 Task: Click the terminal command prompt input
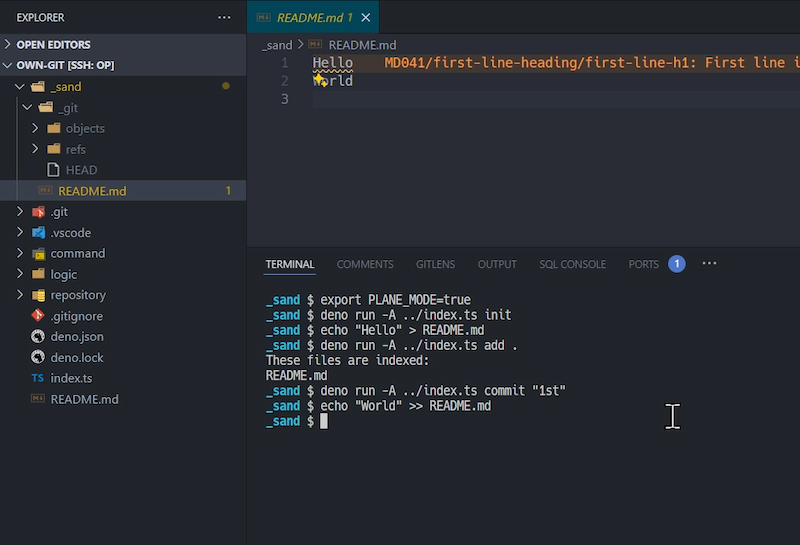(x=324, y=422)
